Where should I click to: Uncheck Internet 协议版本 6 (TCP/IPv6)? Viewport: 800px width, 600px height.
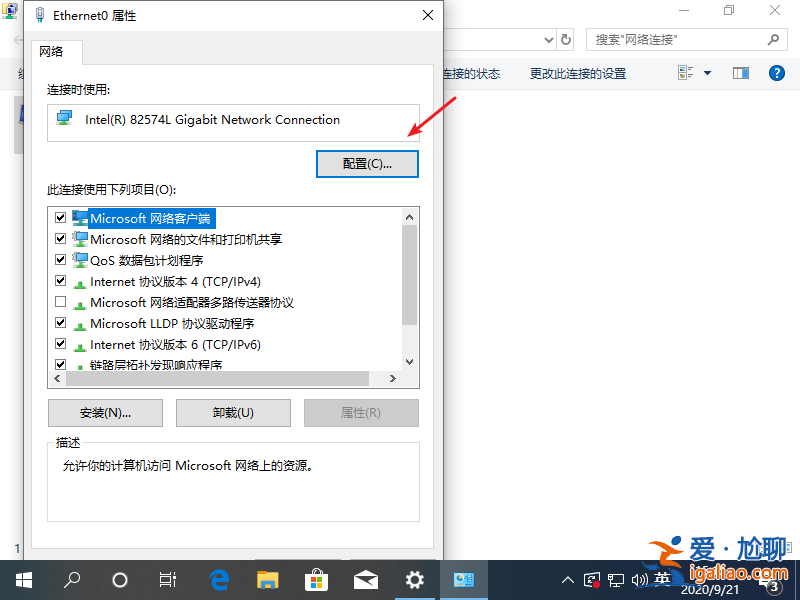[61, 344]
